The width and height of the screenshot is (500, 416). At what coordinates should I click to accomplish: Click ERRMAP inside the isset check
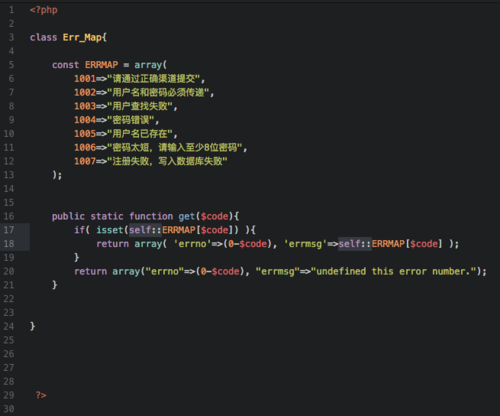[x=179, y=230]
